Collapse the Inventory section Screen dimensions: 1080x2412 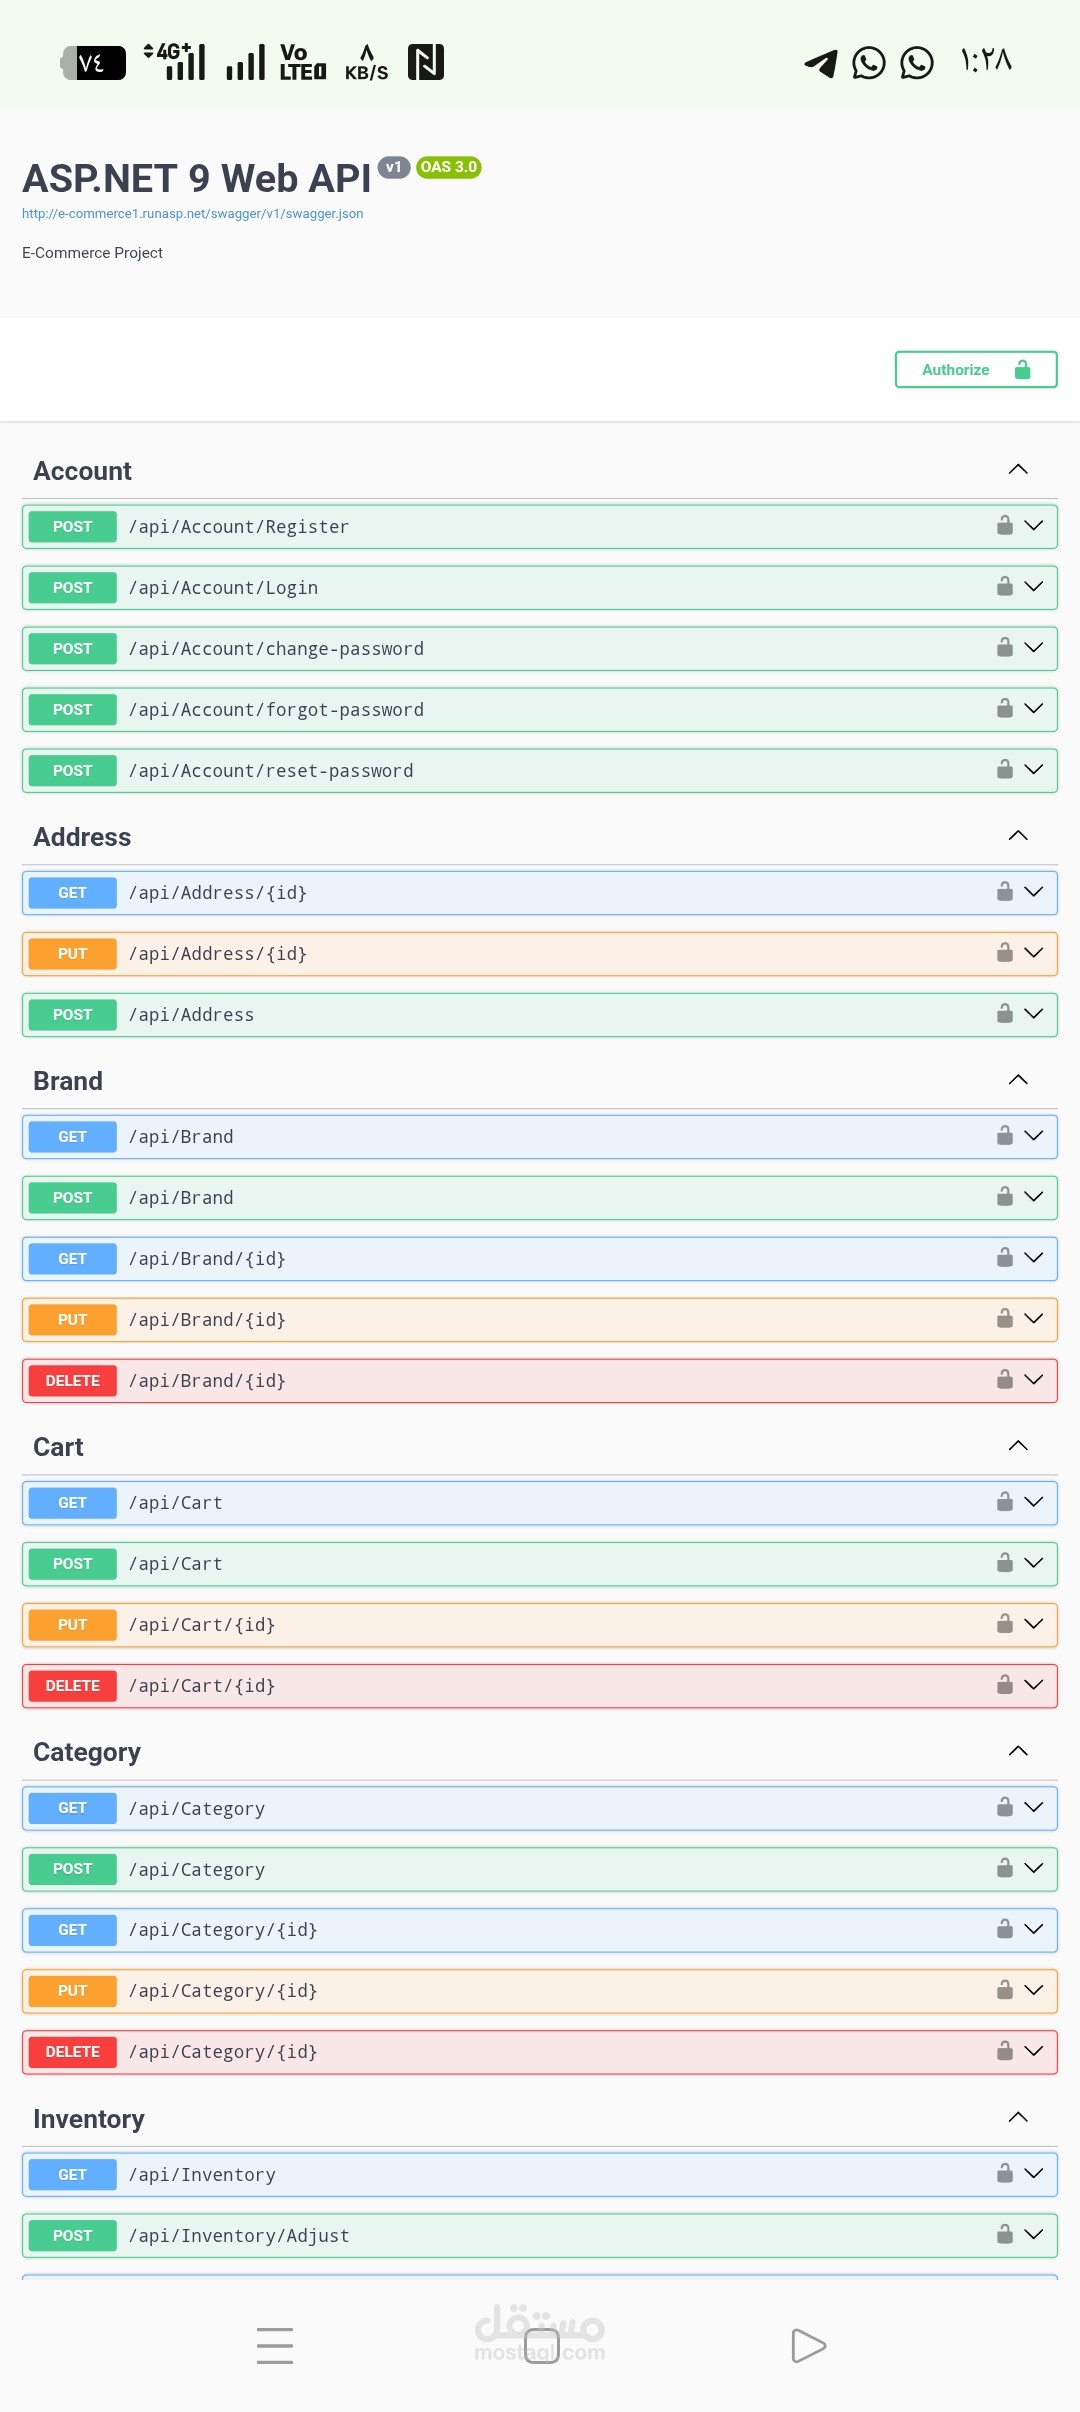pos(1018,2117)
